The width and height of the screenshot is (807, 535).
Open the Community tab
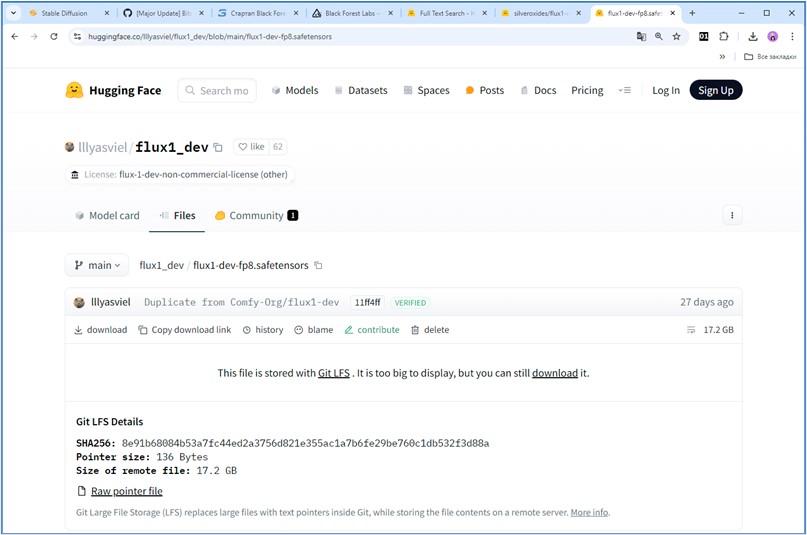click(x=256, y=215)
